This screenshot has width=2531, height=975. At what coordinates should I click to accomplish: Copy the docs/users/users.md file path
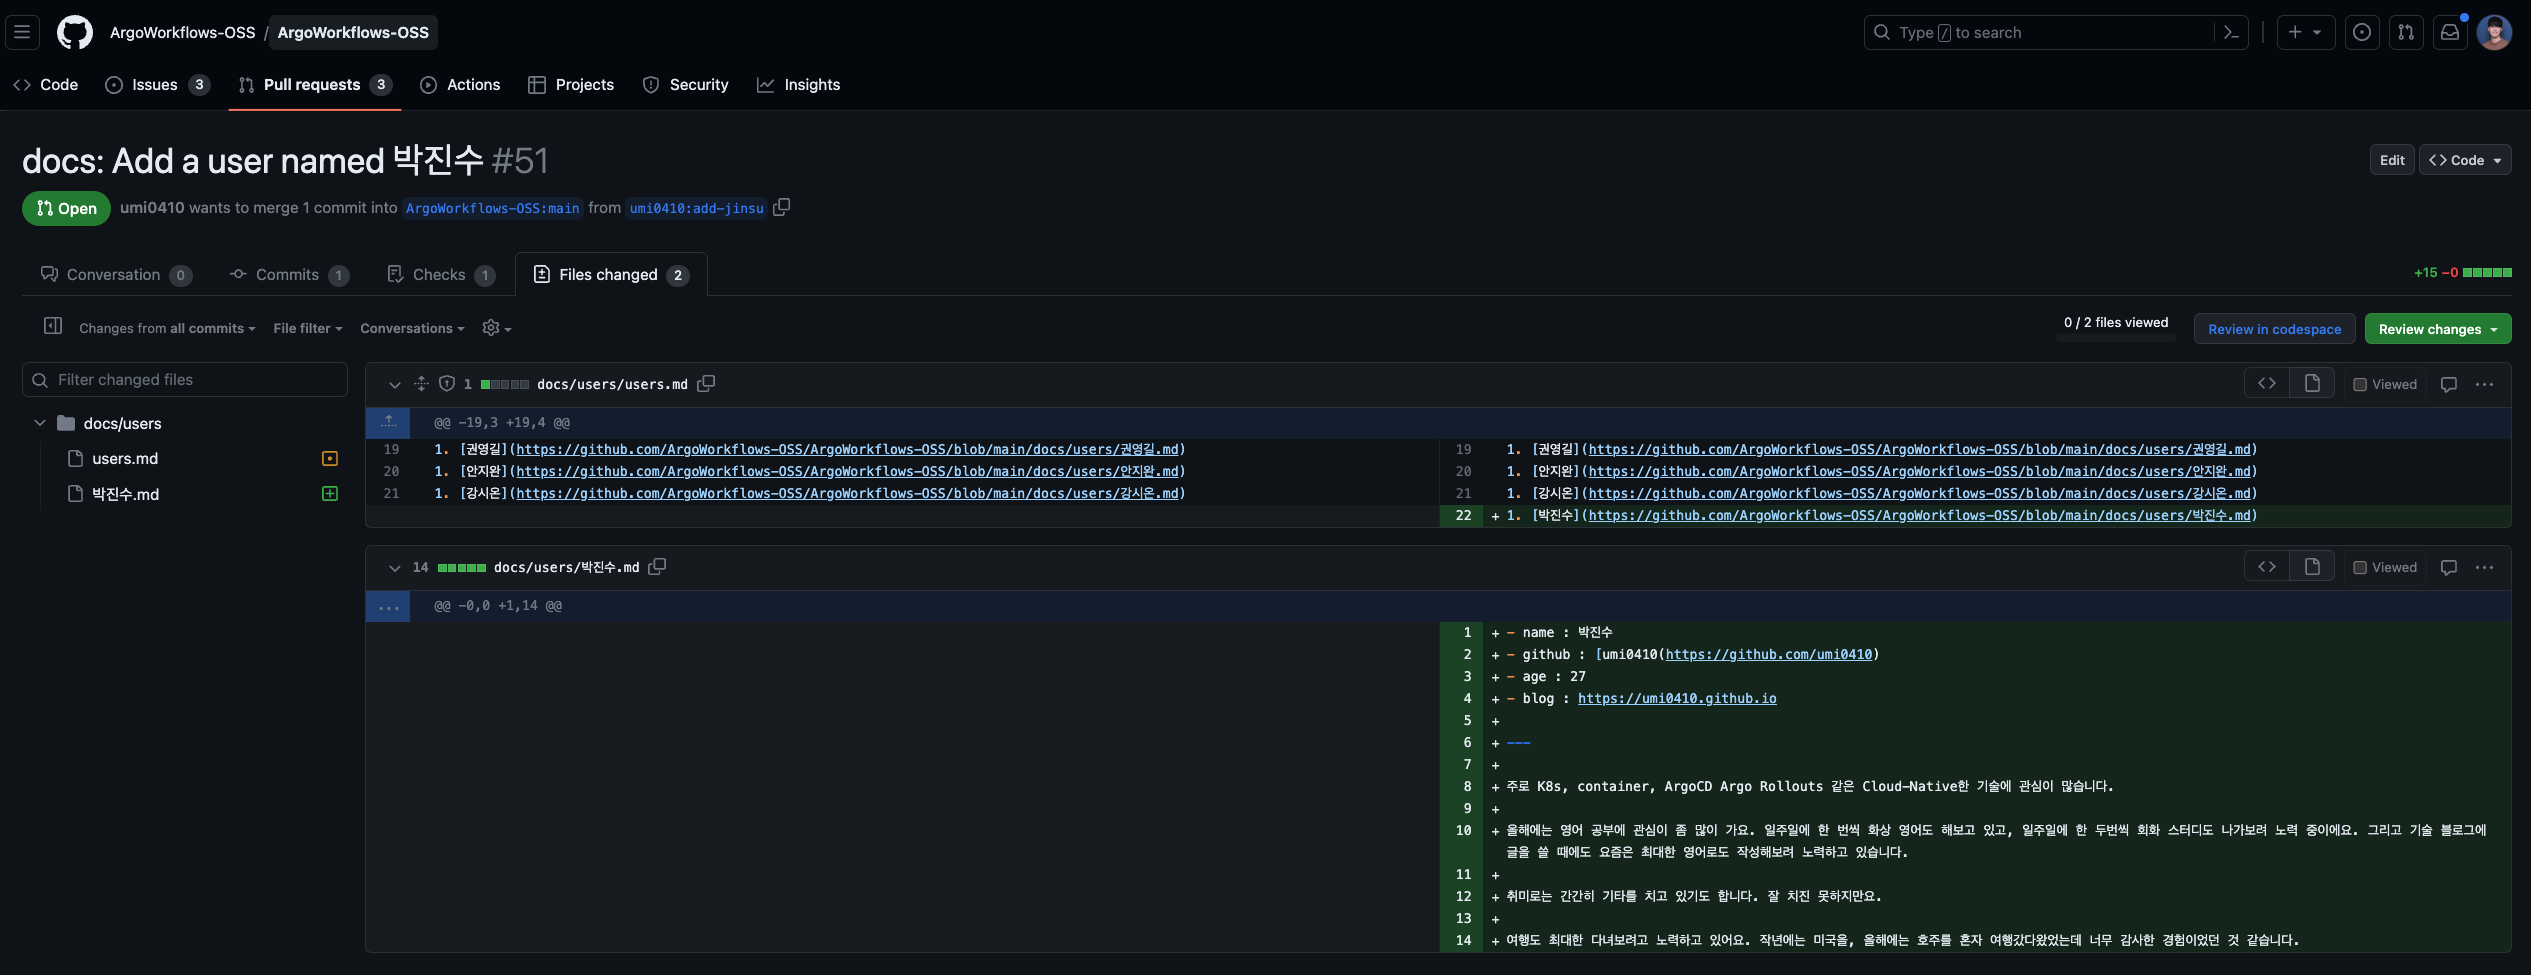[706, 384]
